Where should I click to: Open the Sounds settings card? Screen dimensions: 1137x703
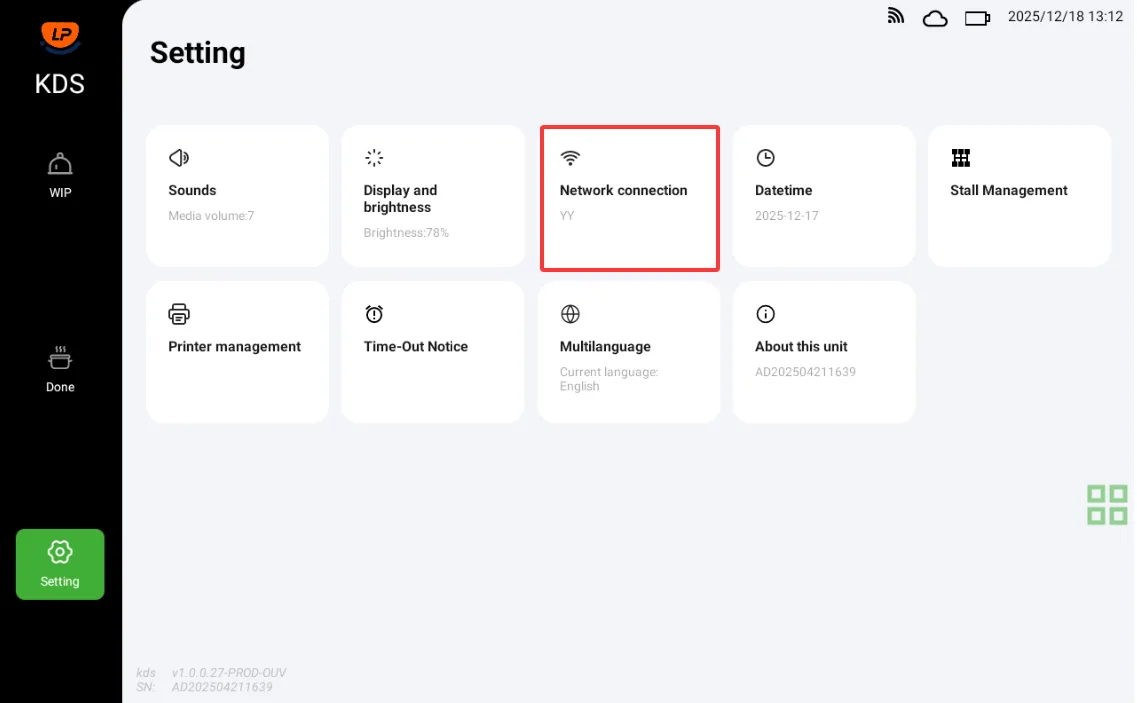(x=237, y=196)
